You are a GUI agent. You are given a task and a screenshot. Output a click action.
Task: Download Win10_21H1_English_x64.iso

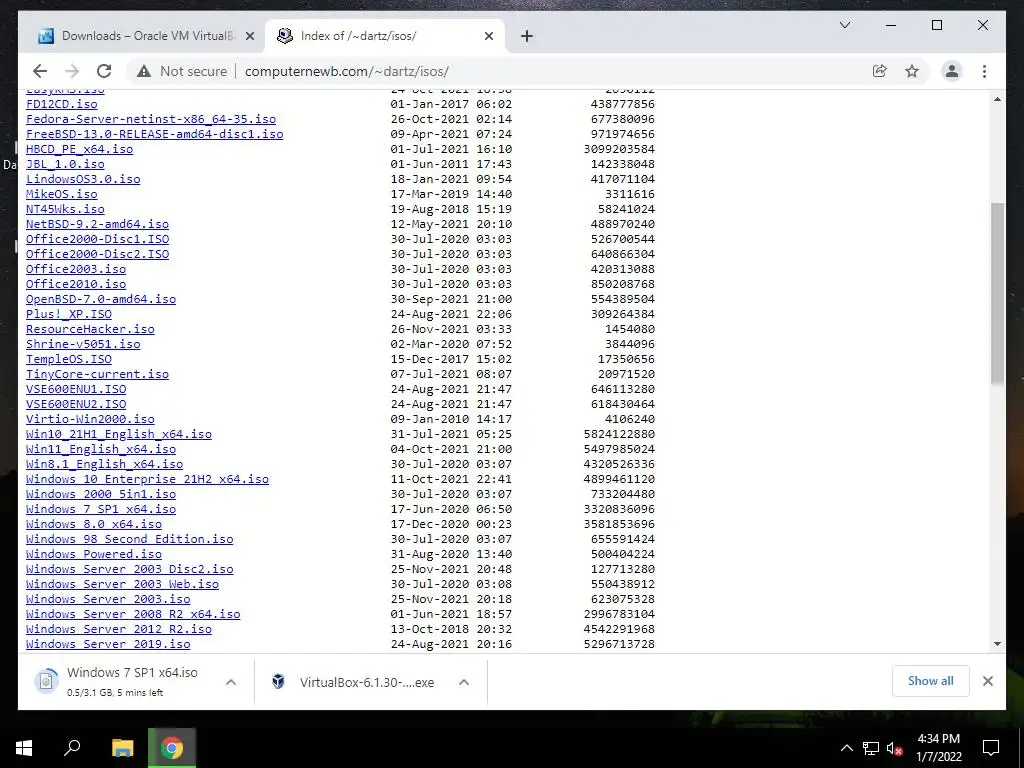point(119,435)
